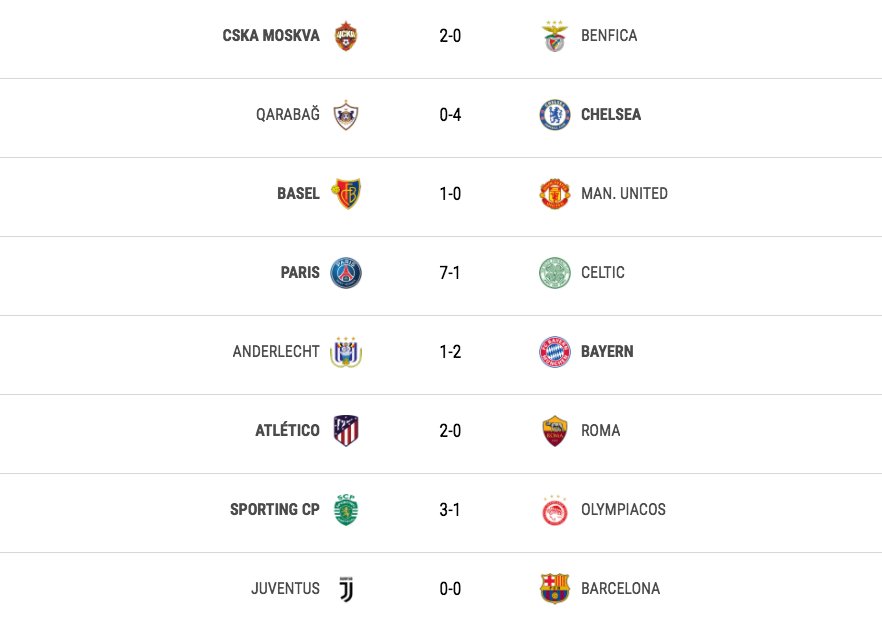The height and width of the screenshot is (620, 882).
Task: Open the Barcelona club crest
Action: [555, 588]
